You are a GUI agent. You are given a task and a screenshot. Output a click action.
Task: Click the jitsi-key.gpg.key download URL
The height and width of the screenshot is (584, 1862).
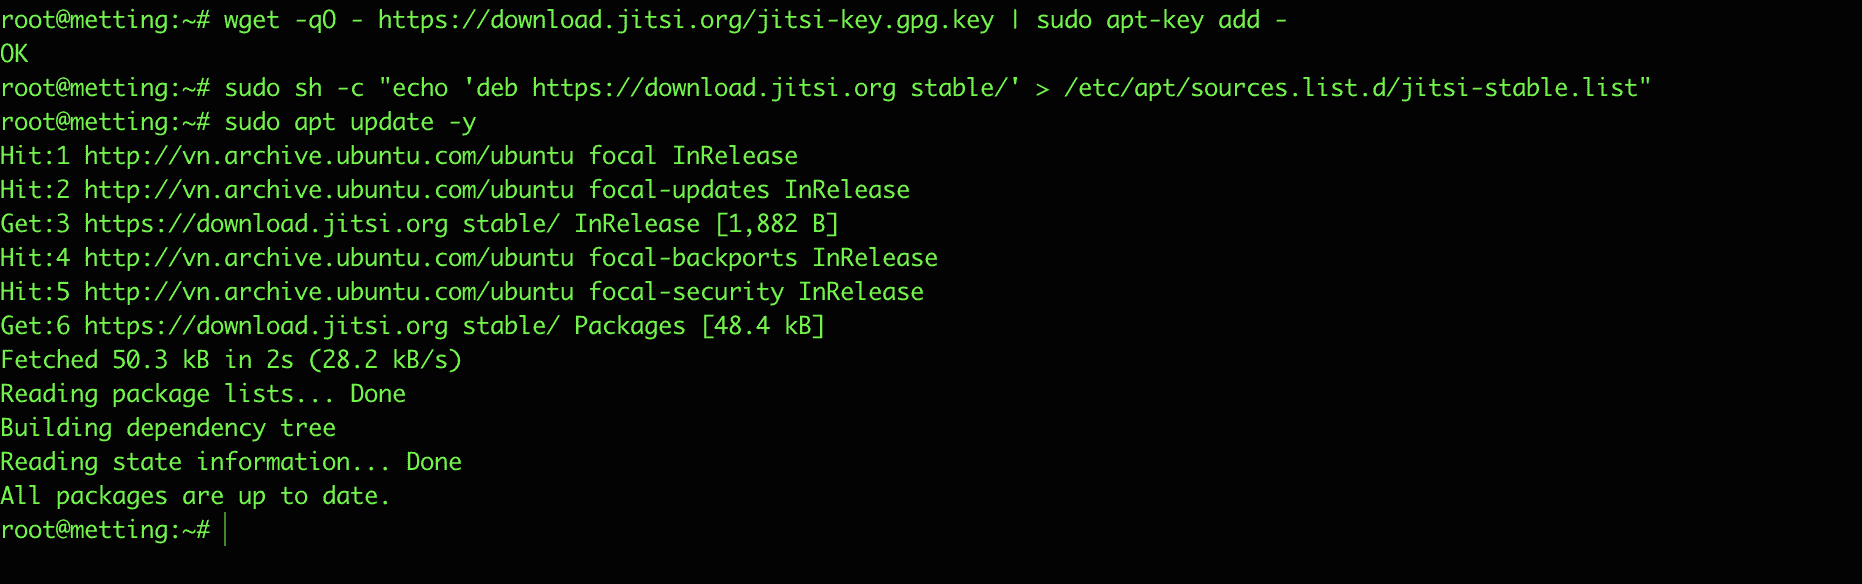pos(686,20)
